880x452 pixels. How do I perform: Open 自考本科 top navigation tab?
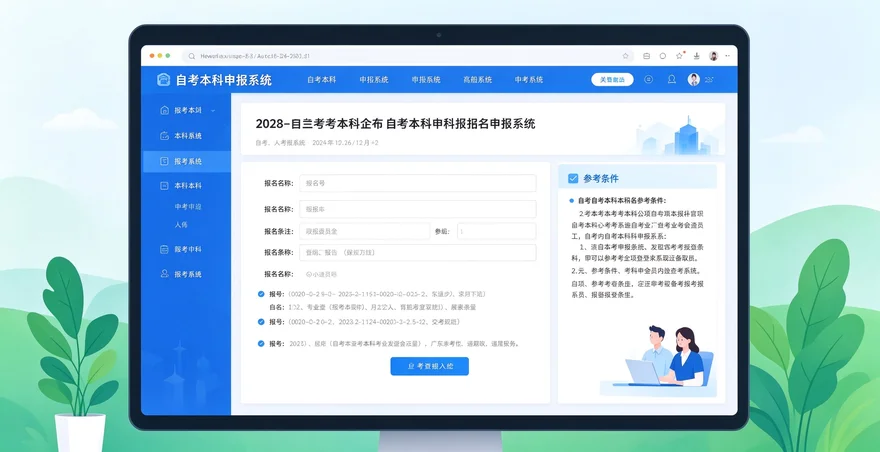click(x=322, y=80)
